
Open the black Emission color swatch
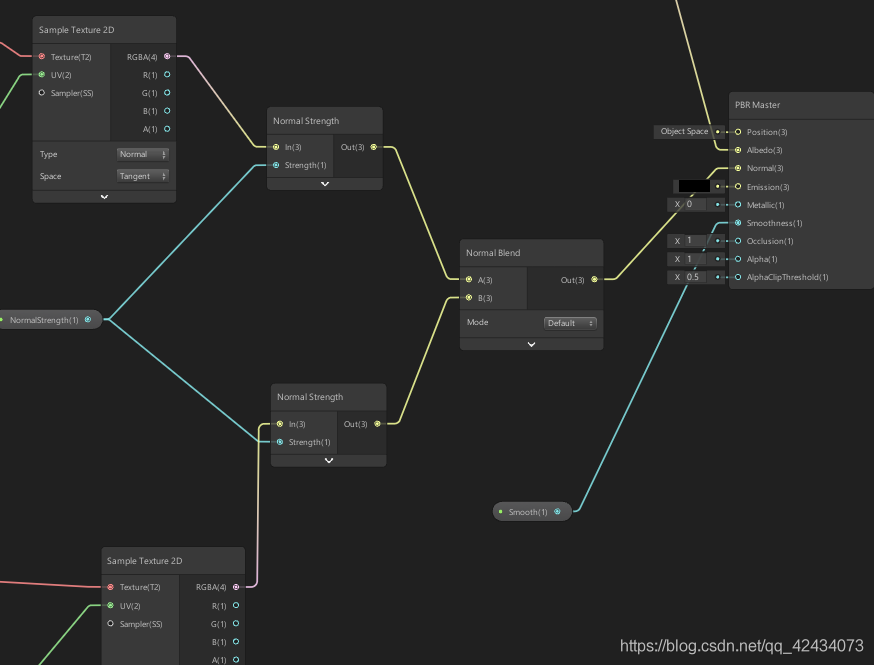pos(694,186)
